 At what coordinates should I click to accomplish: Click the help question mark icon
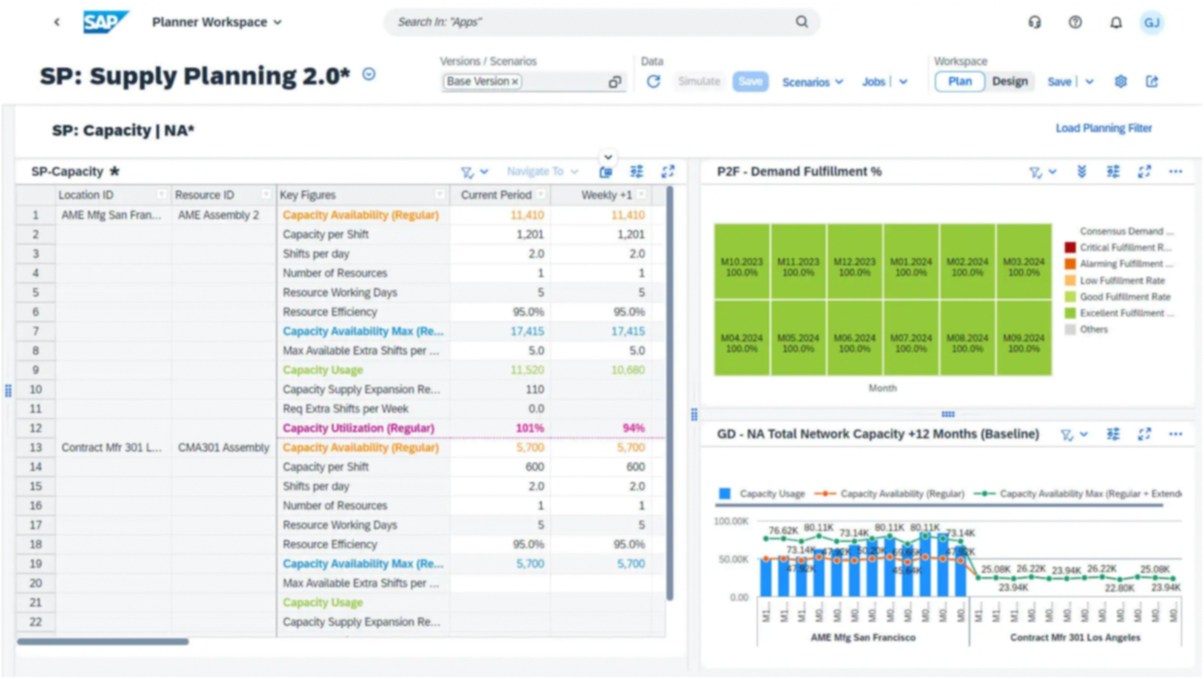(1075, 22)
